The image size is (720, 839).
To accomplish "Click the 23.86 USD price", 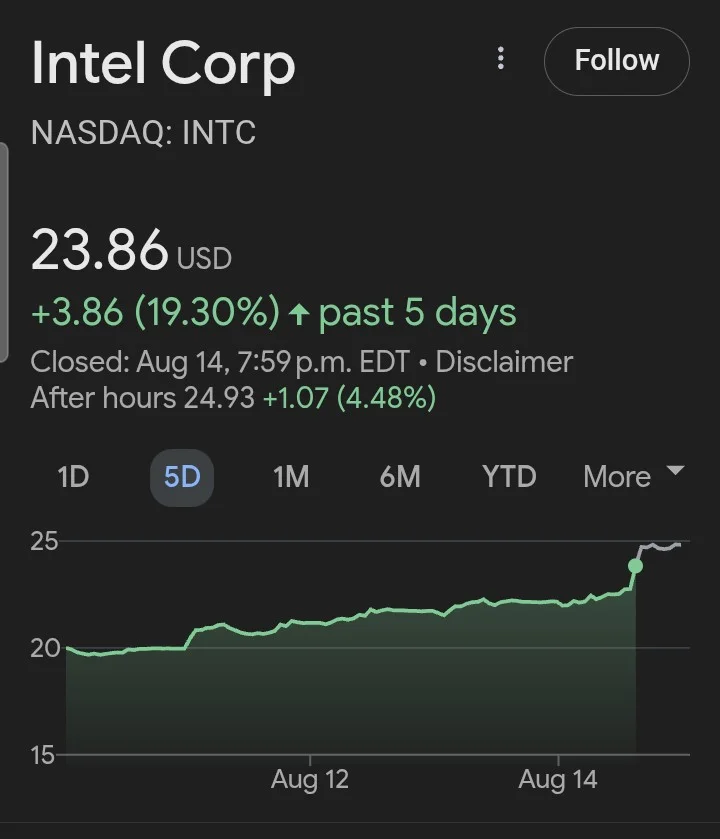I will [131, 251].
